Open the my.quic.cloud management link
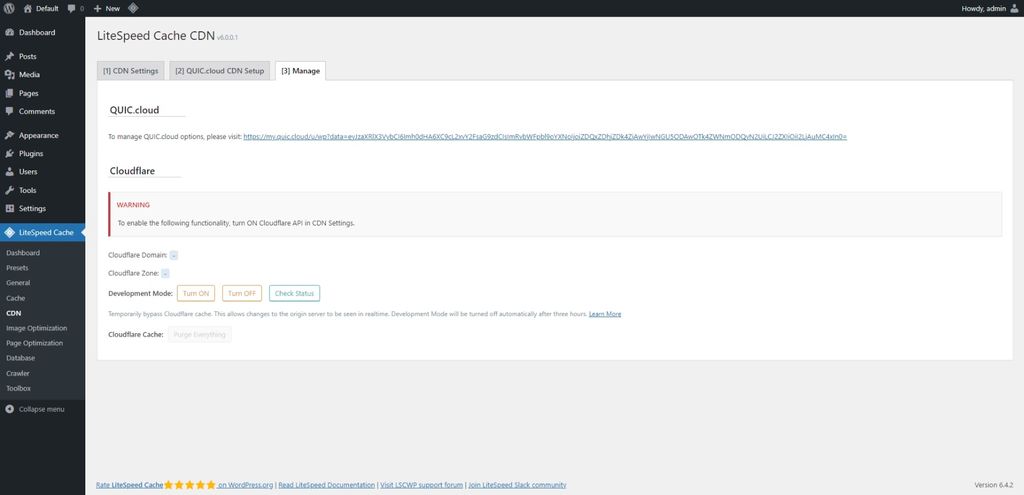The width and height of the screenshot is (1024, 495). (x=545, y=136)
